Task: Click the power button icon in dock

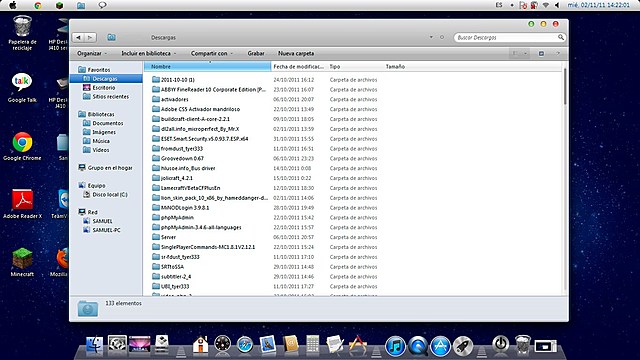Action: [501, 344]
